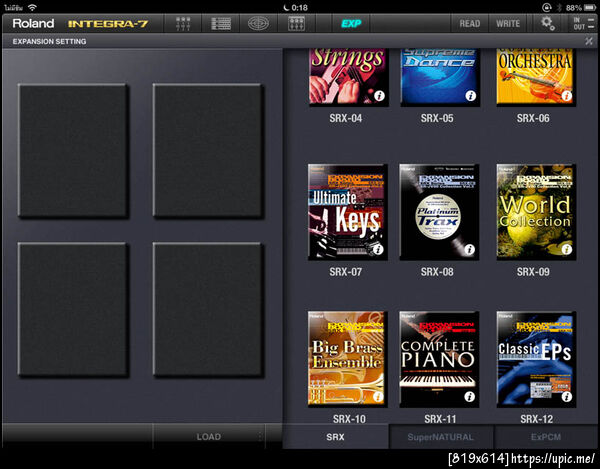Click the WRITE button
The image size is (600, 469).
pos(508,24)
